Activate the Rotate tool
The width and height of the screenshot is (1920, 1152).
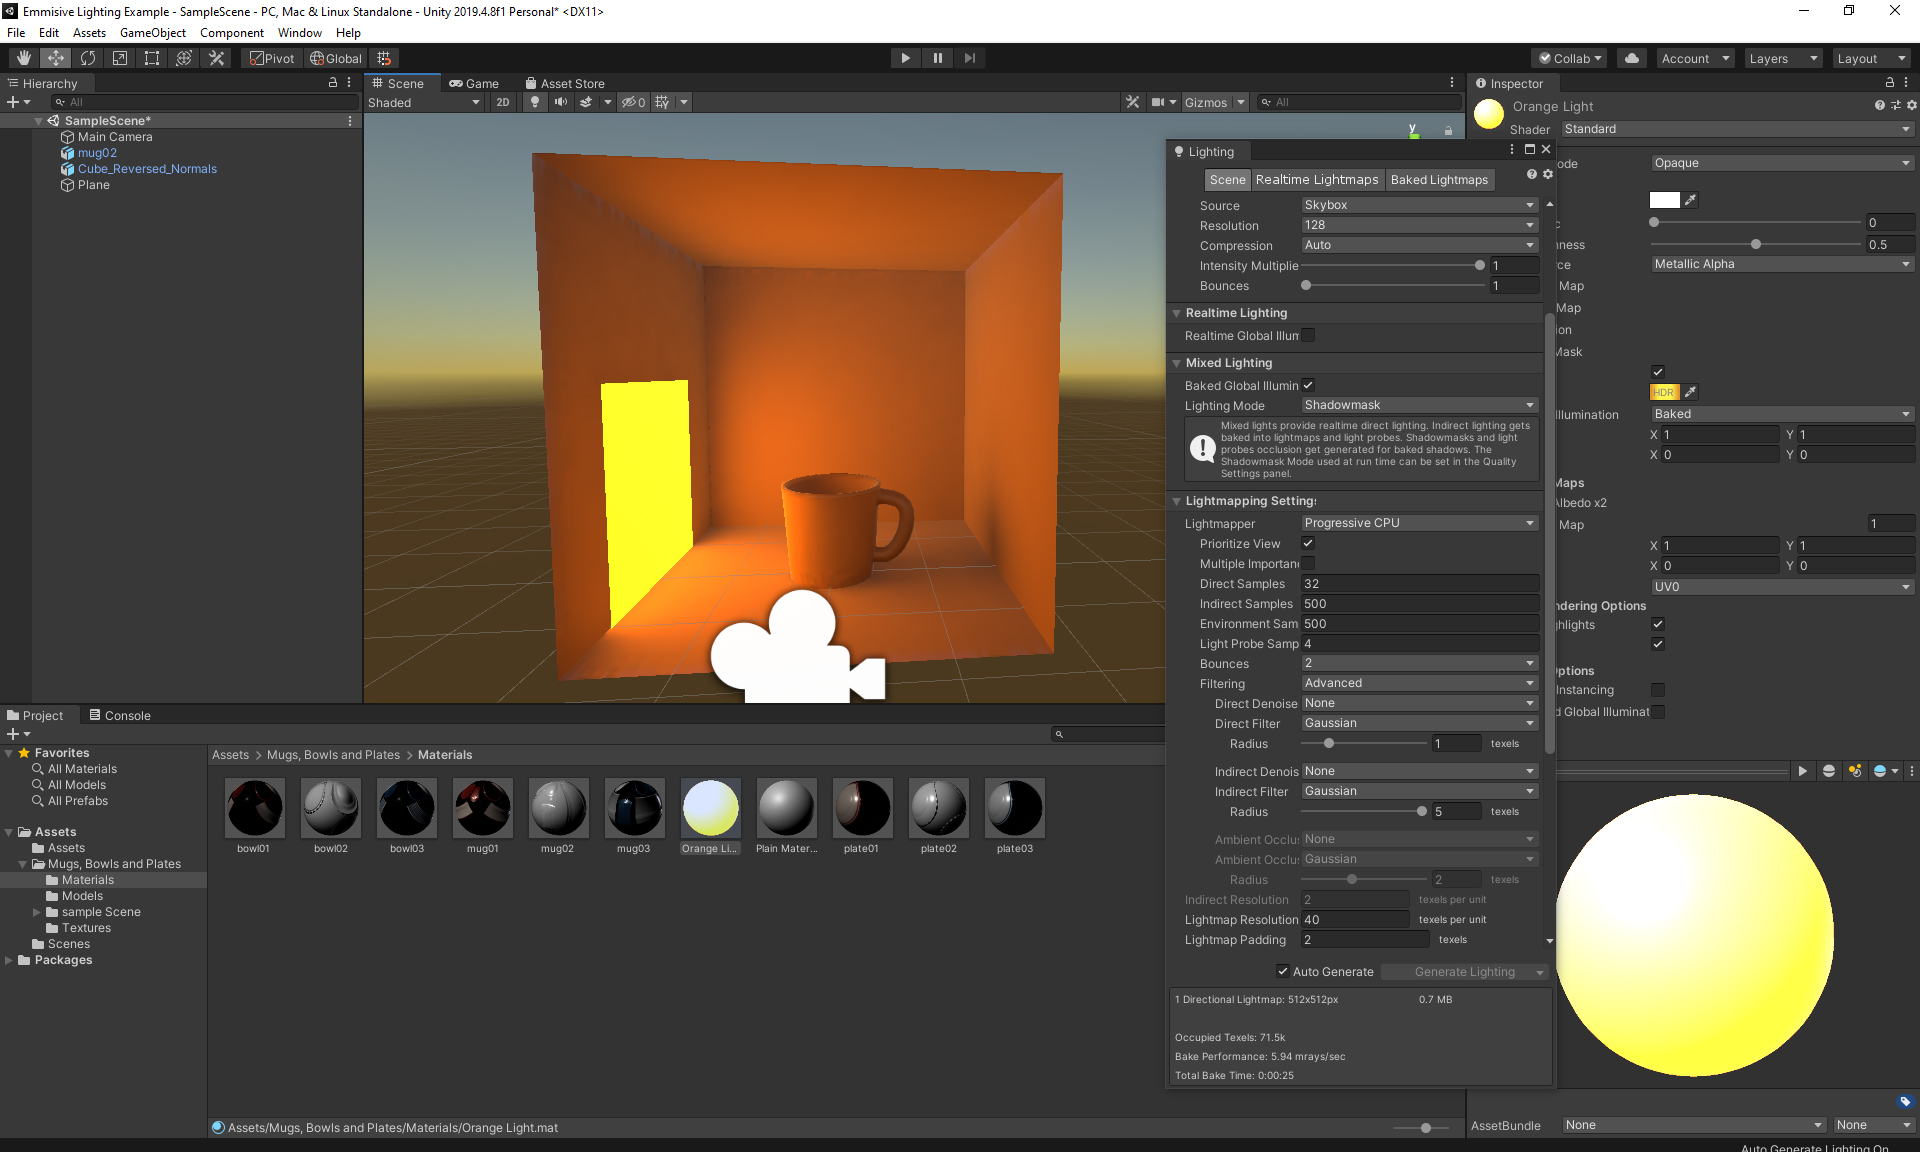88,57
